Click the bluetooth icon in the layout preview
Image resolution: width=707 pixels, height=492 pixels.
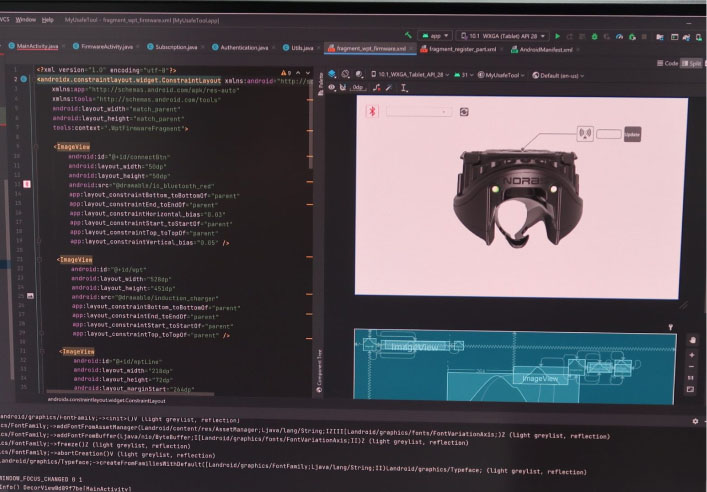click(372, 111)
